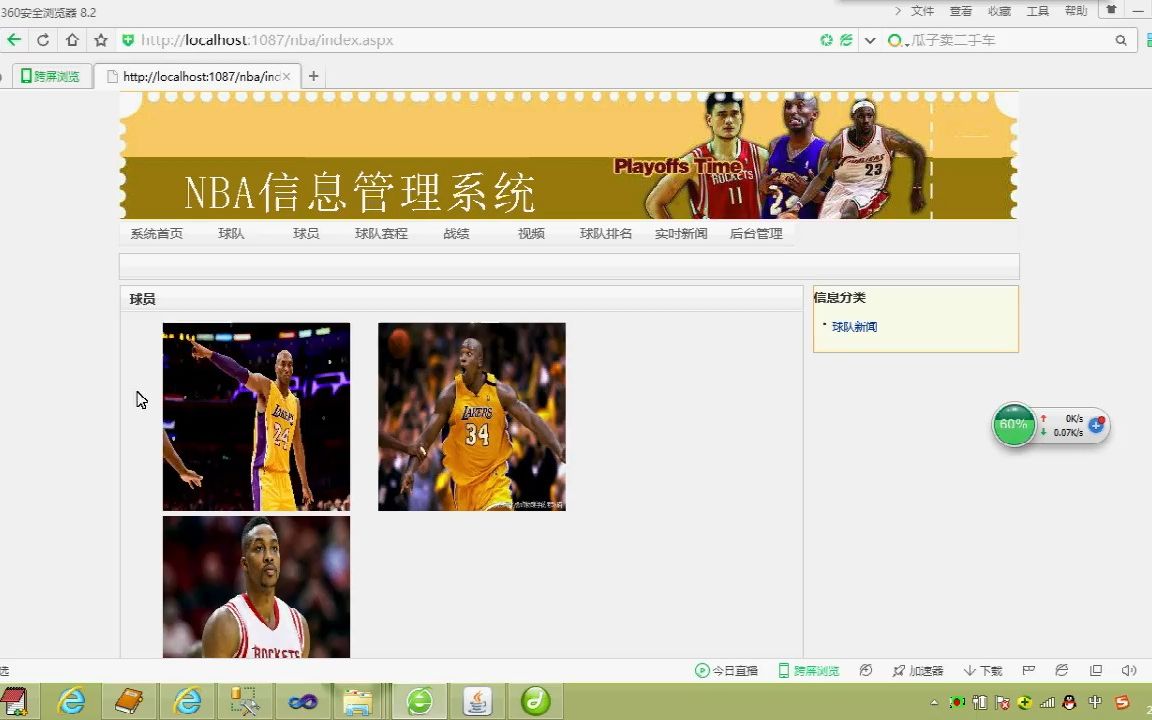Open new tab with the plus button
This screenshot has width=1152, height=720.
[x=313, y=76]
